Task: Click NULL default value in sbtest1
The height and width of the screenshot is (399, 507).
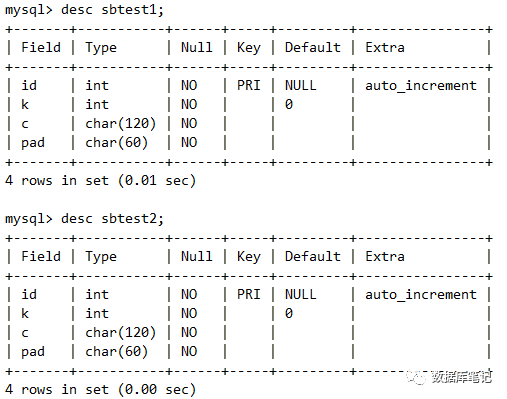Action: (x=300, y=85)
